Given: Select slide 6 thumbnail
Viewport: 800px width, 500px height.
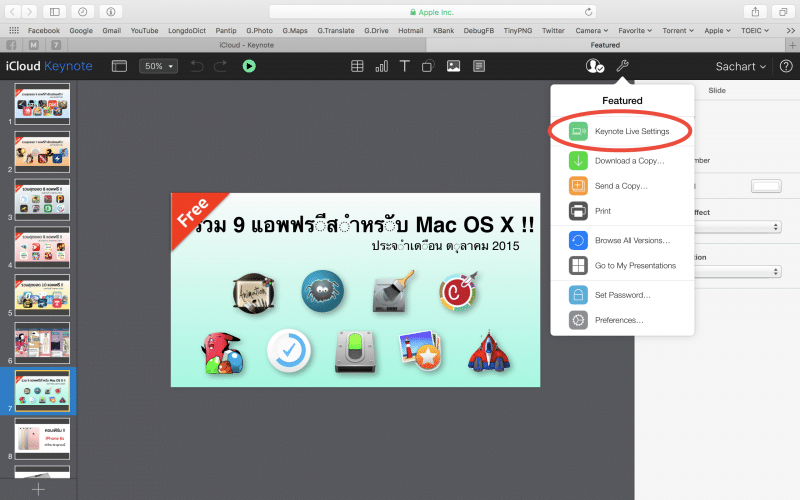Looking at the screenshot, I should pyautogui.click(x=42, y=343).
